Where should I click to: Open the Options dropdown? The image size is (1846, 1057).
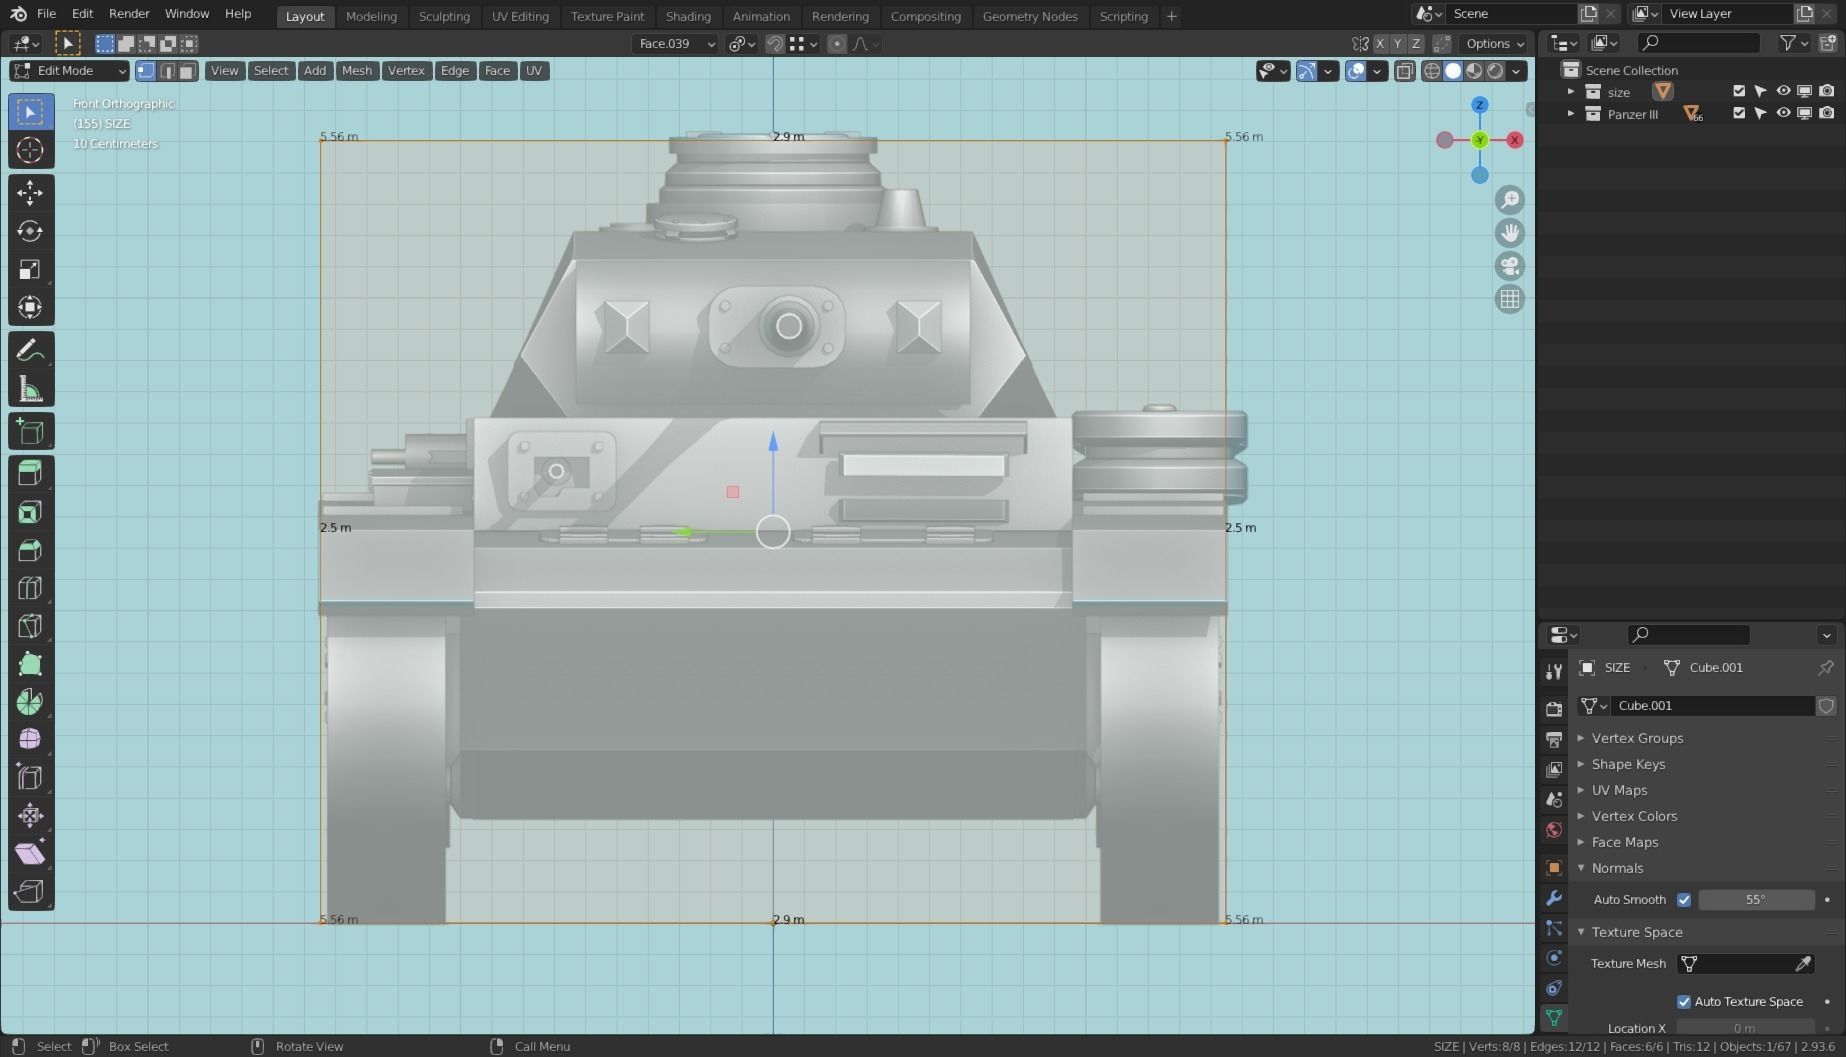(1495, 43)
